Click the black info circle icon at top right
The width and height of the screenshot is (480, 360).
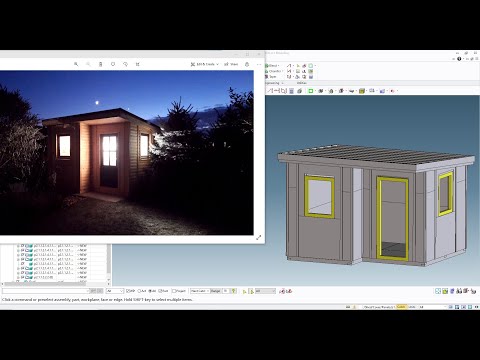(x=459, y=59)
